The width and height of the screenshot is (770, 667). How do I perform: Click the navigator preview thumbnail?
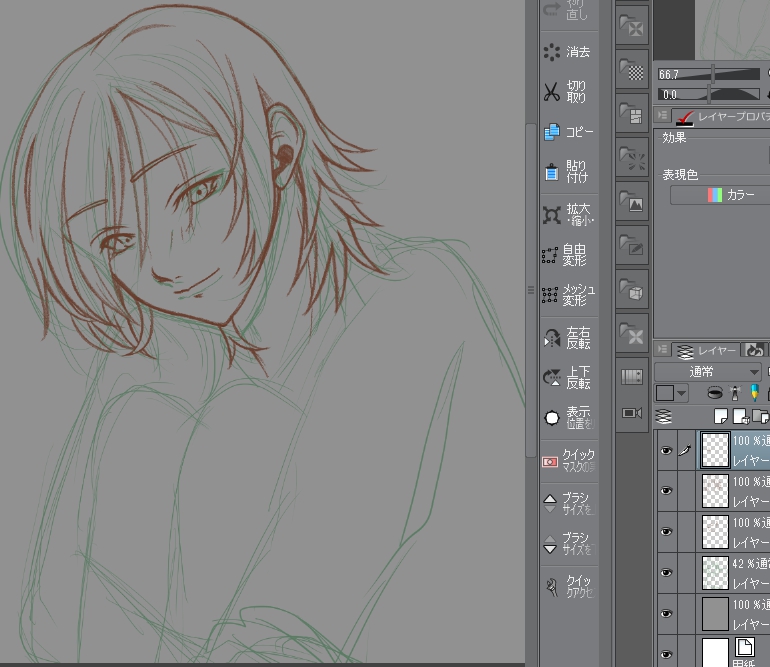point(732,29)
